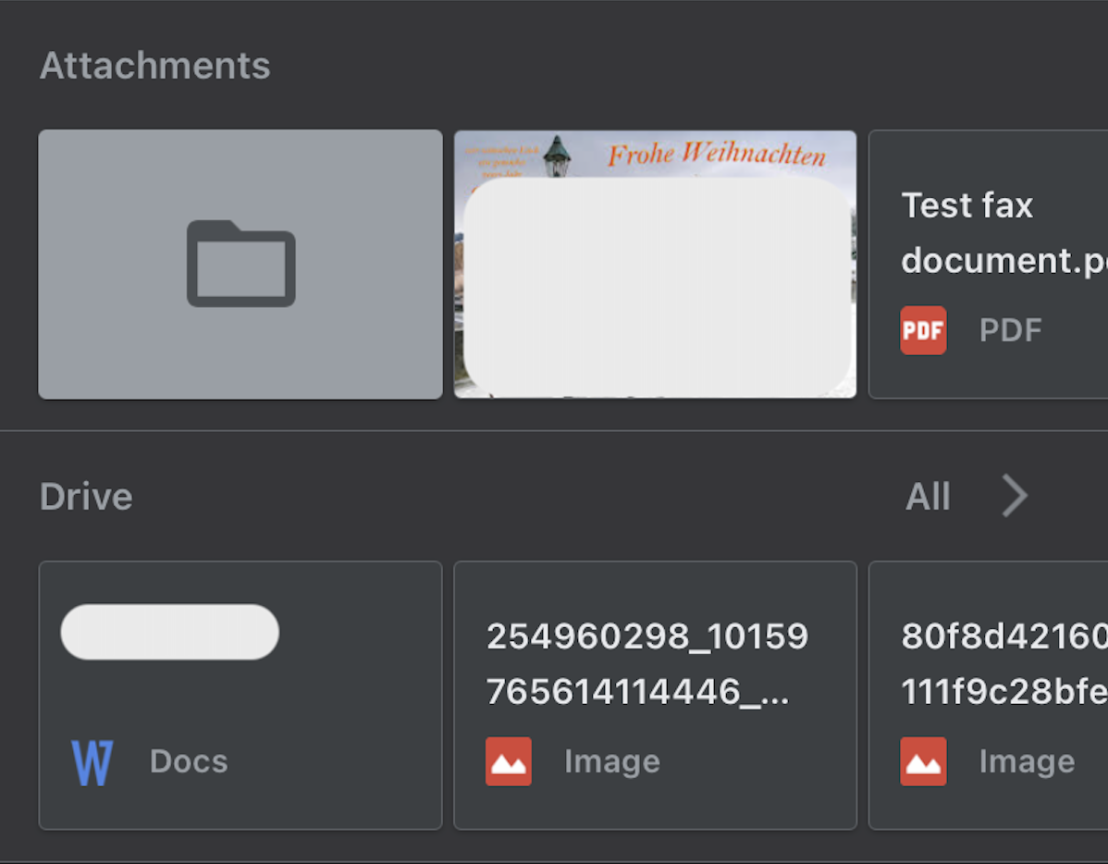Open the Frohe Weihnachten image attachment

click(656, 285)
